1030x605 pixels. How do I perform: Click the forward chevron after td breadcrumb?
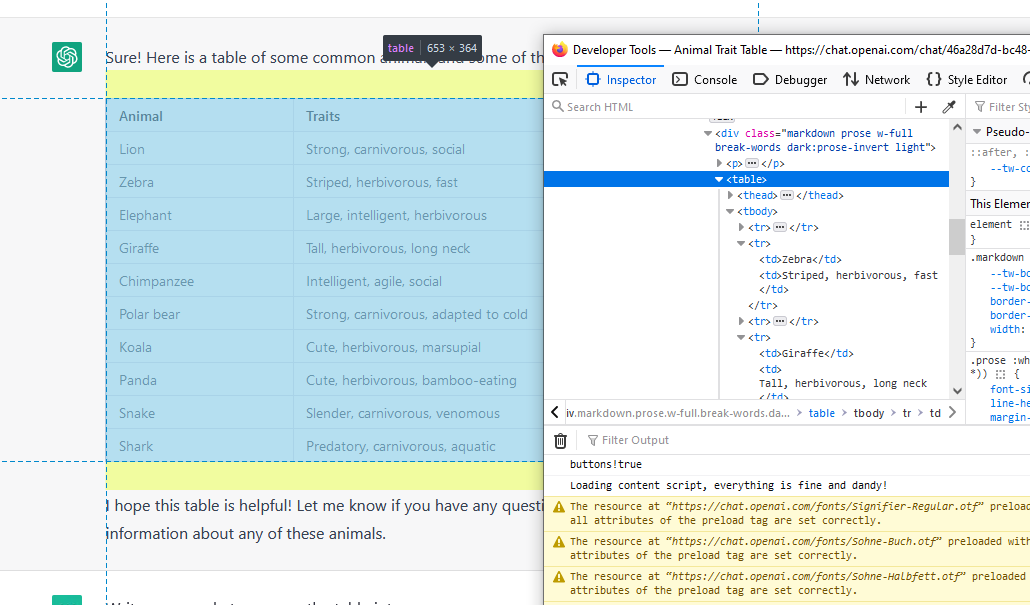[951, 410]
